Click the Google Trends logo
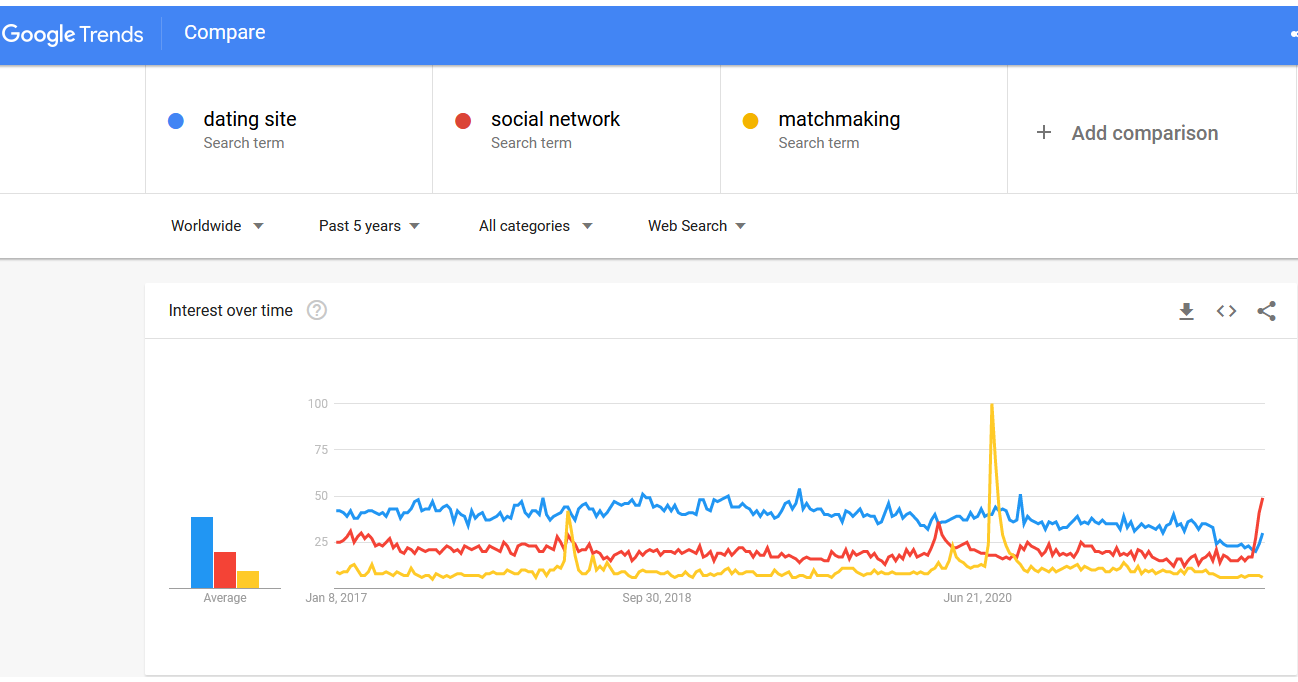This screenshot has width=1298, height=682. (x=72, y=34)
